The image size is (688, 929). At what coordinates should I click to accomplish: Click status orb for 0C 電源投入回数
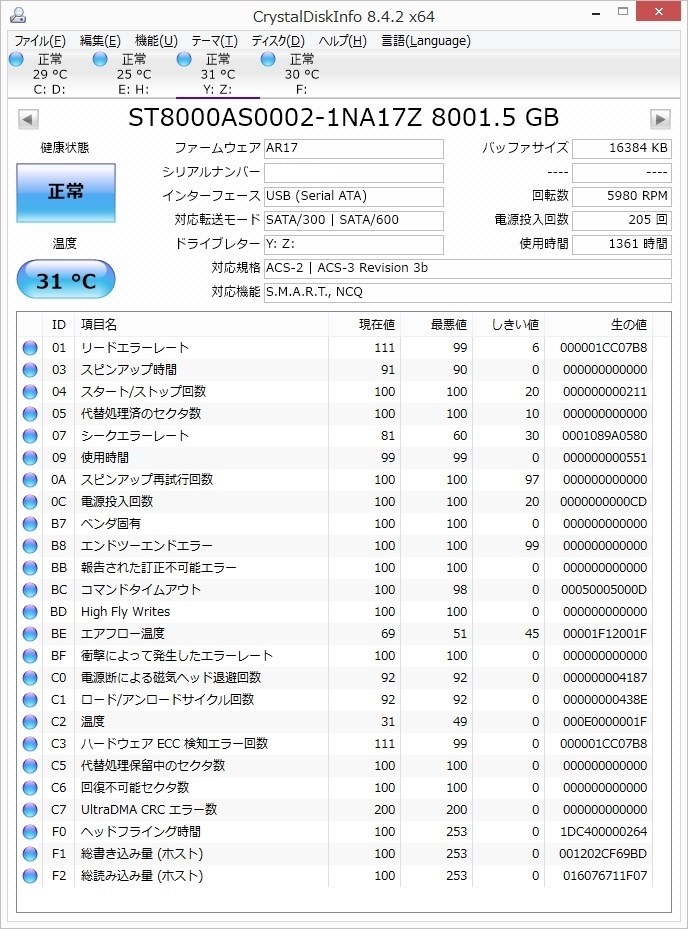(30, 502)
